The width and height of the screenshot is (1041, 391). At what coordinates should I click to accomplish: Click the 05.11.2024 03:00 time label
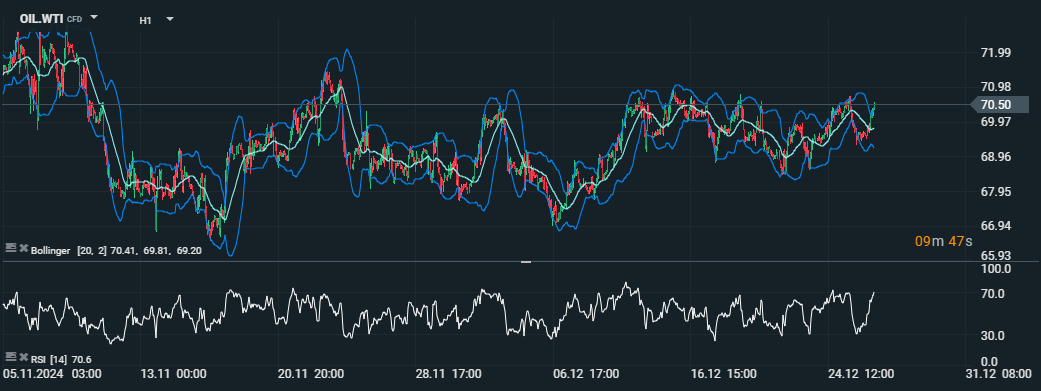[51, 374]
